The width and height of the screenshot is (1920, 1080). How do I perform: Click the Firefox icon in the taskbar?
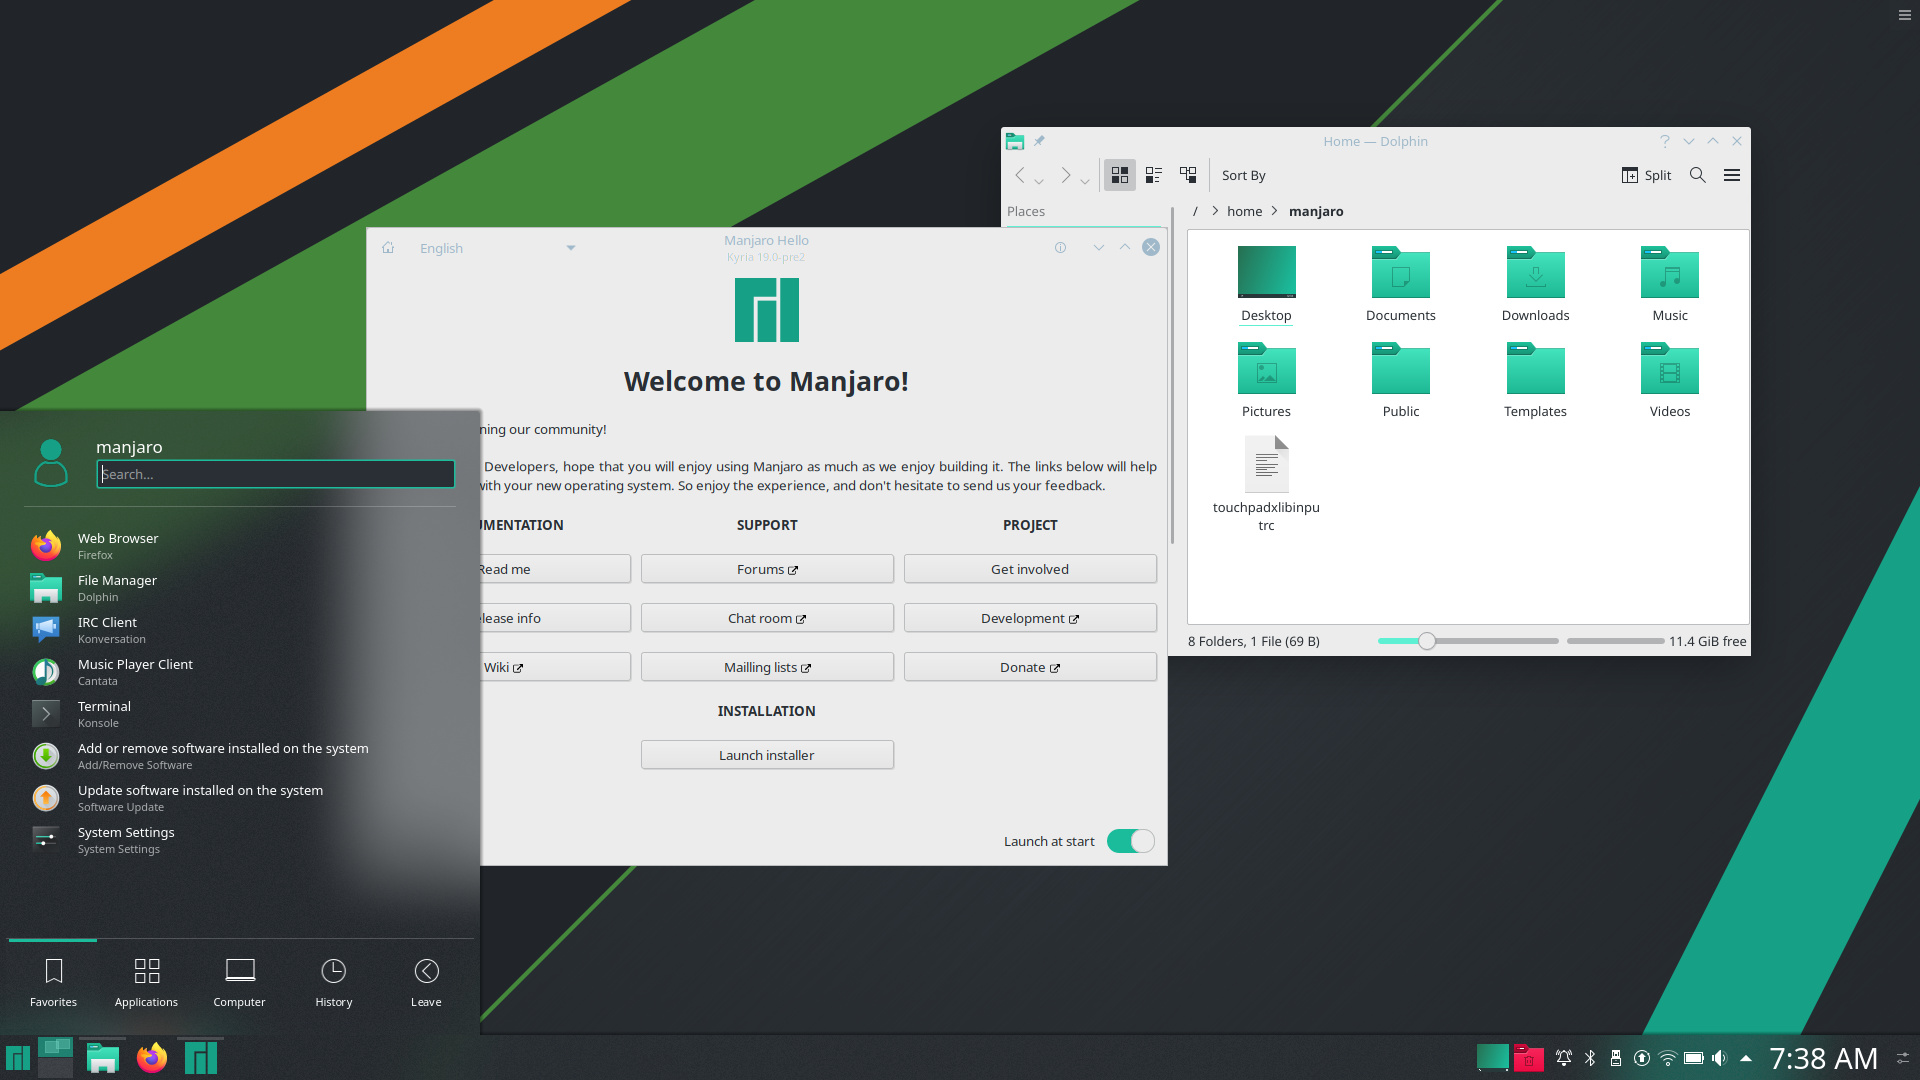(x=152, y=1058)
